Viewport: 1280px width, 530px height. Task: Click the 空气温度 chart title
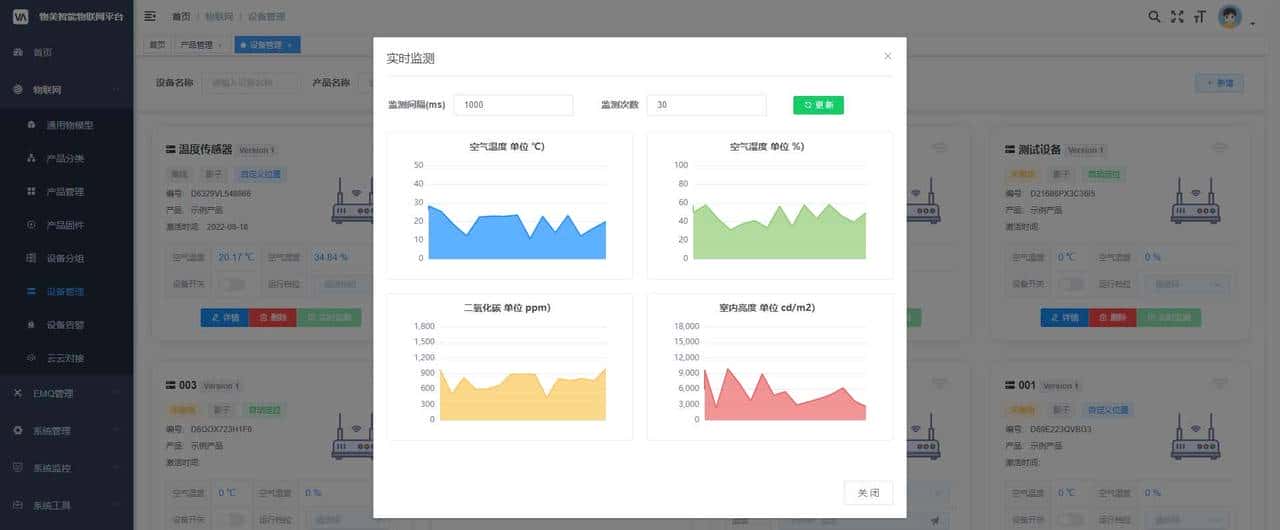pos(507,146)
